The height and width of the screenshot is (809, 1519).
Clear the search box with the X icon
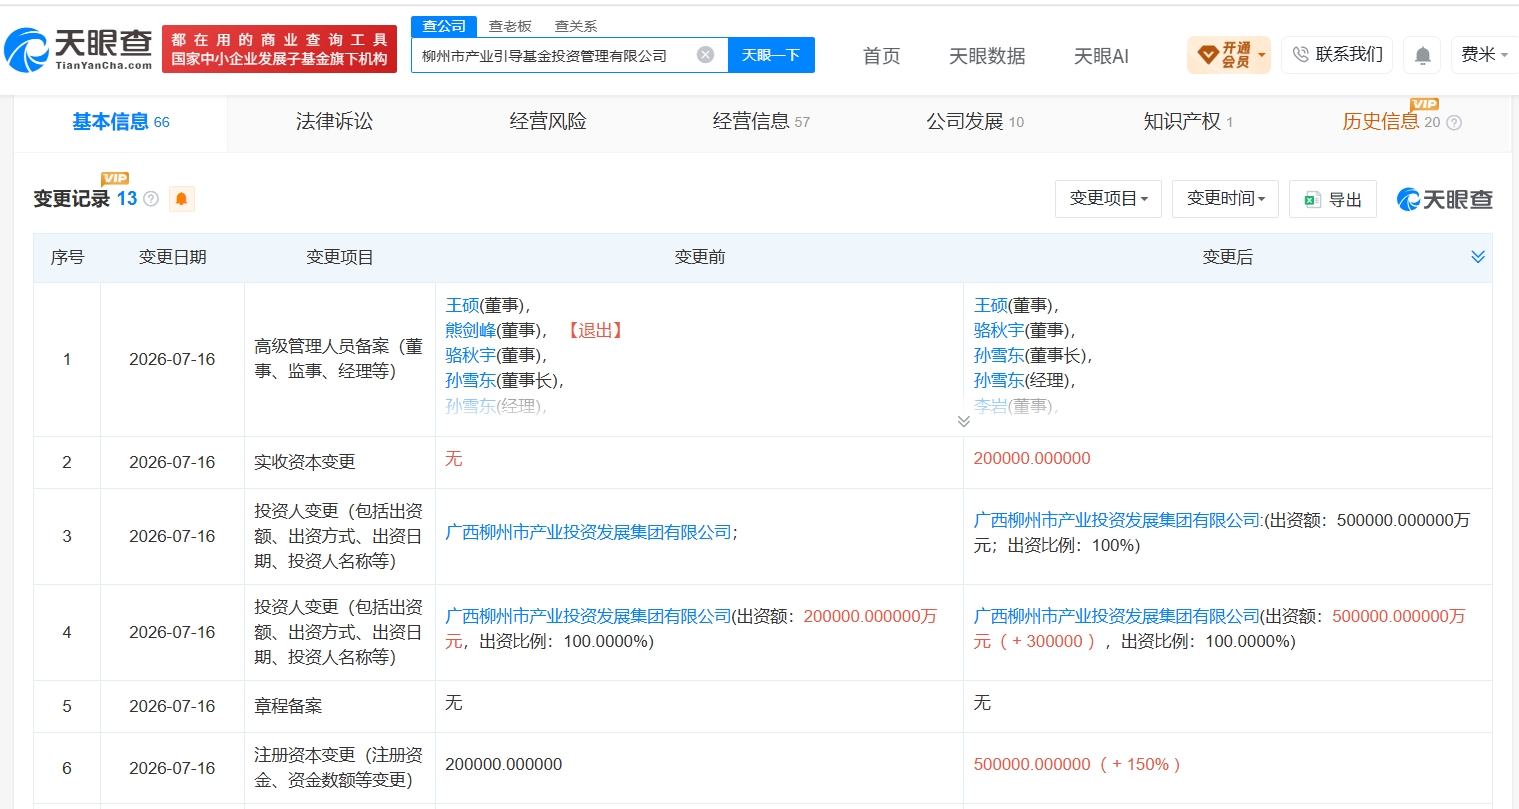coord(705,55)
